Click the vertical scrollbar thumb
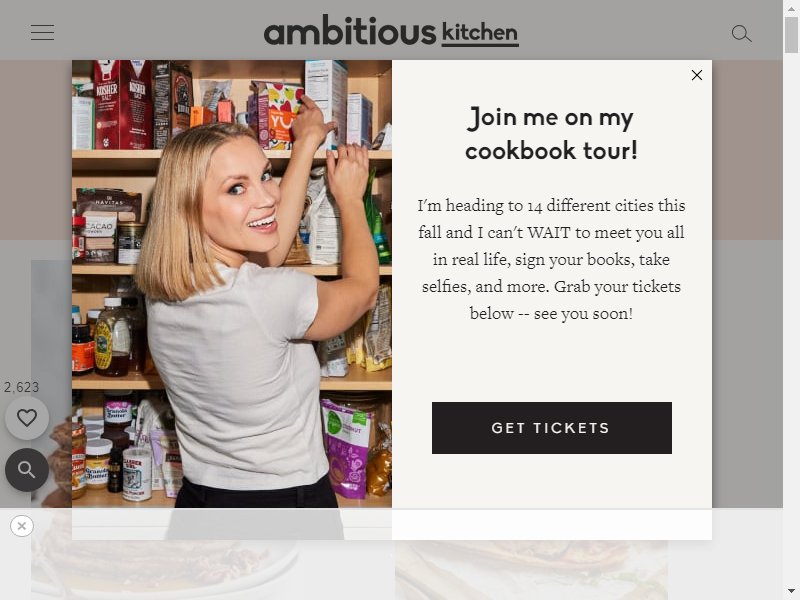800x600 pixels. click(x=791, y=35)
